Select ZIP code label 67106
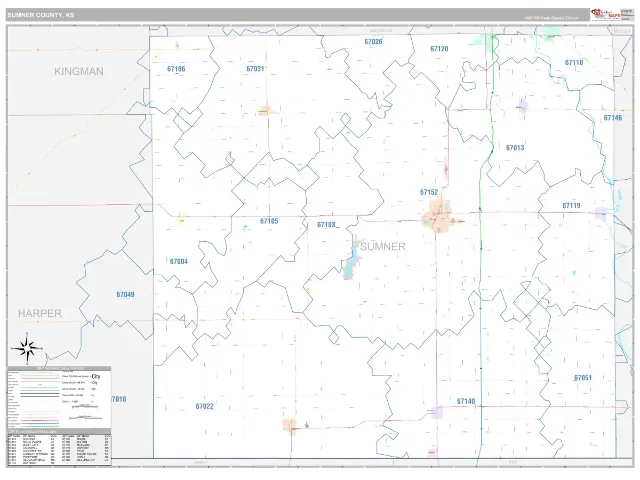Viewport: 640px width, 480px height. click(x=176, y=69)
